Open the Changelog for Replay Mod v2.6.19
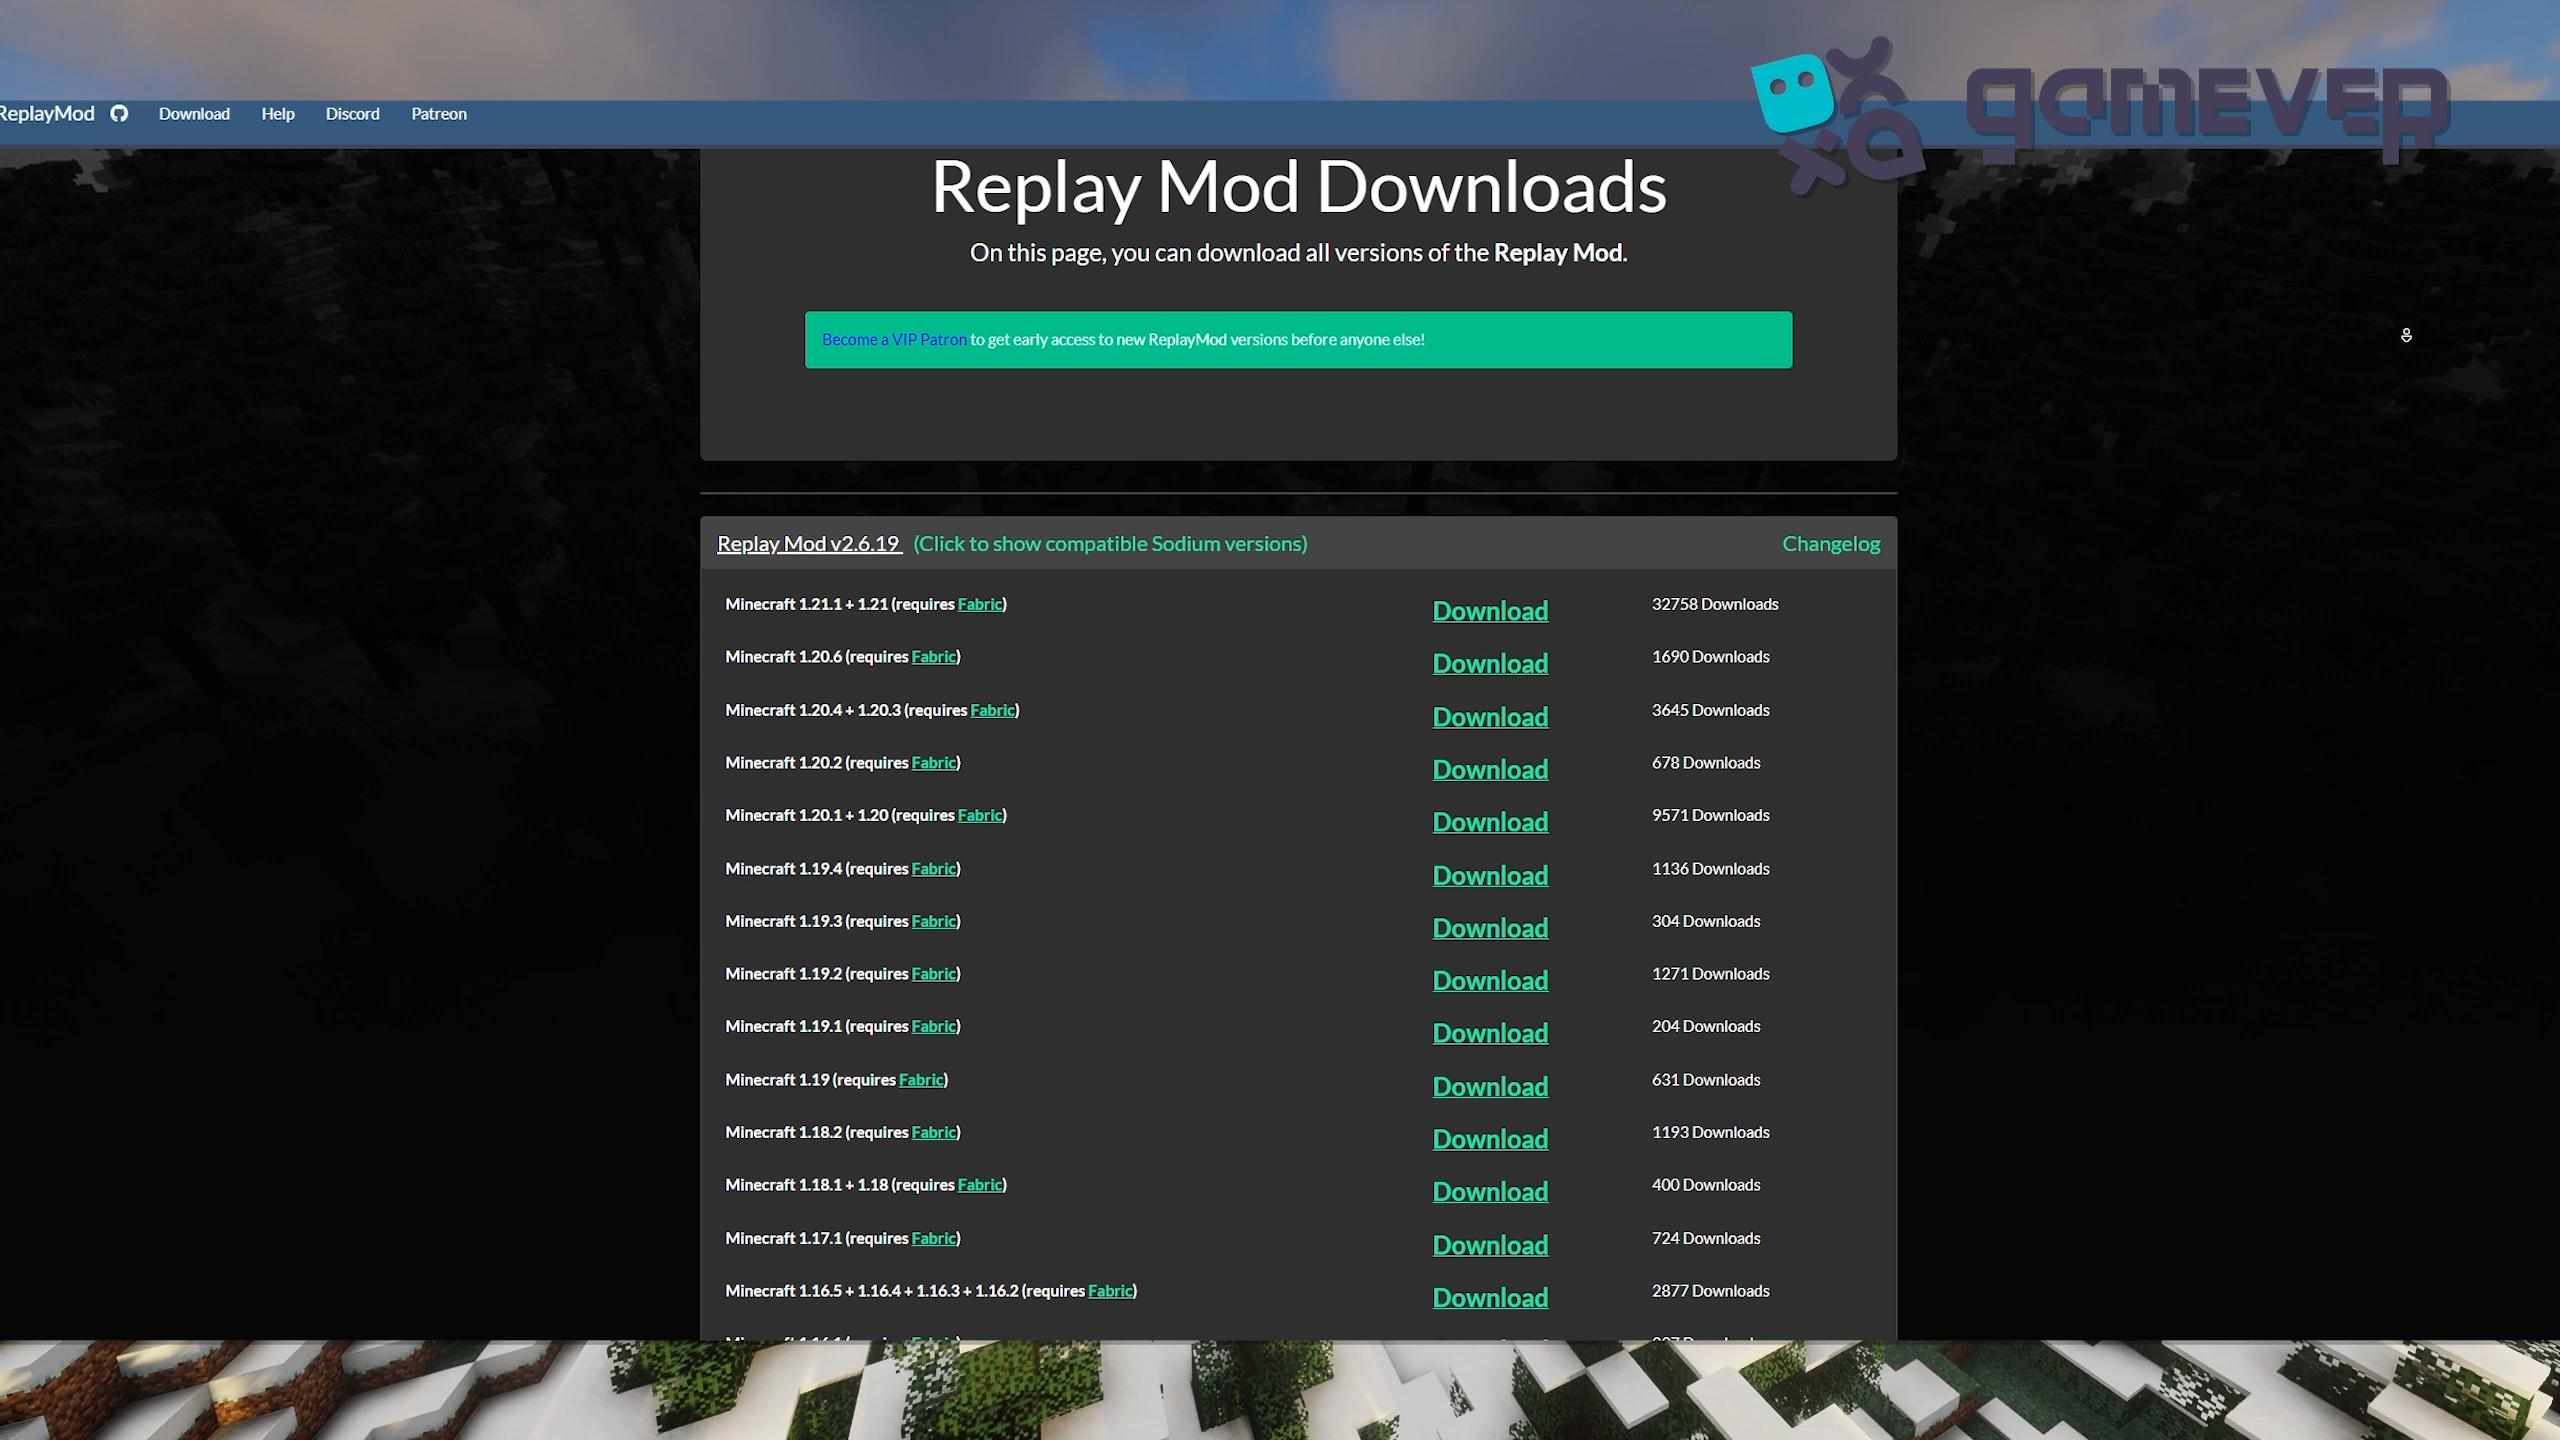The width and height of the screenshot is (2560, 1440). 1831,543
